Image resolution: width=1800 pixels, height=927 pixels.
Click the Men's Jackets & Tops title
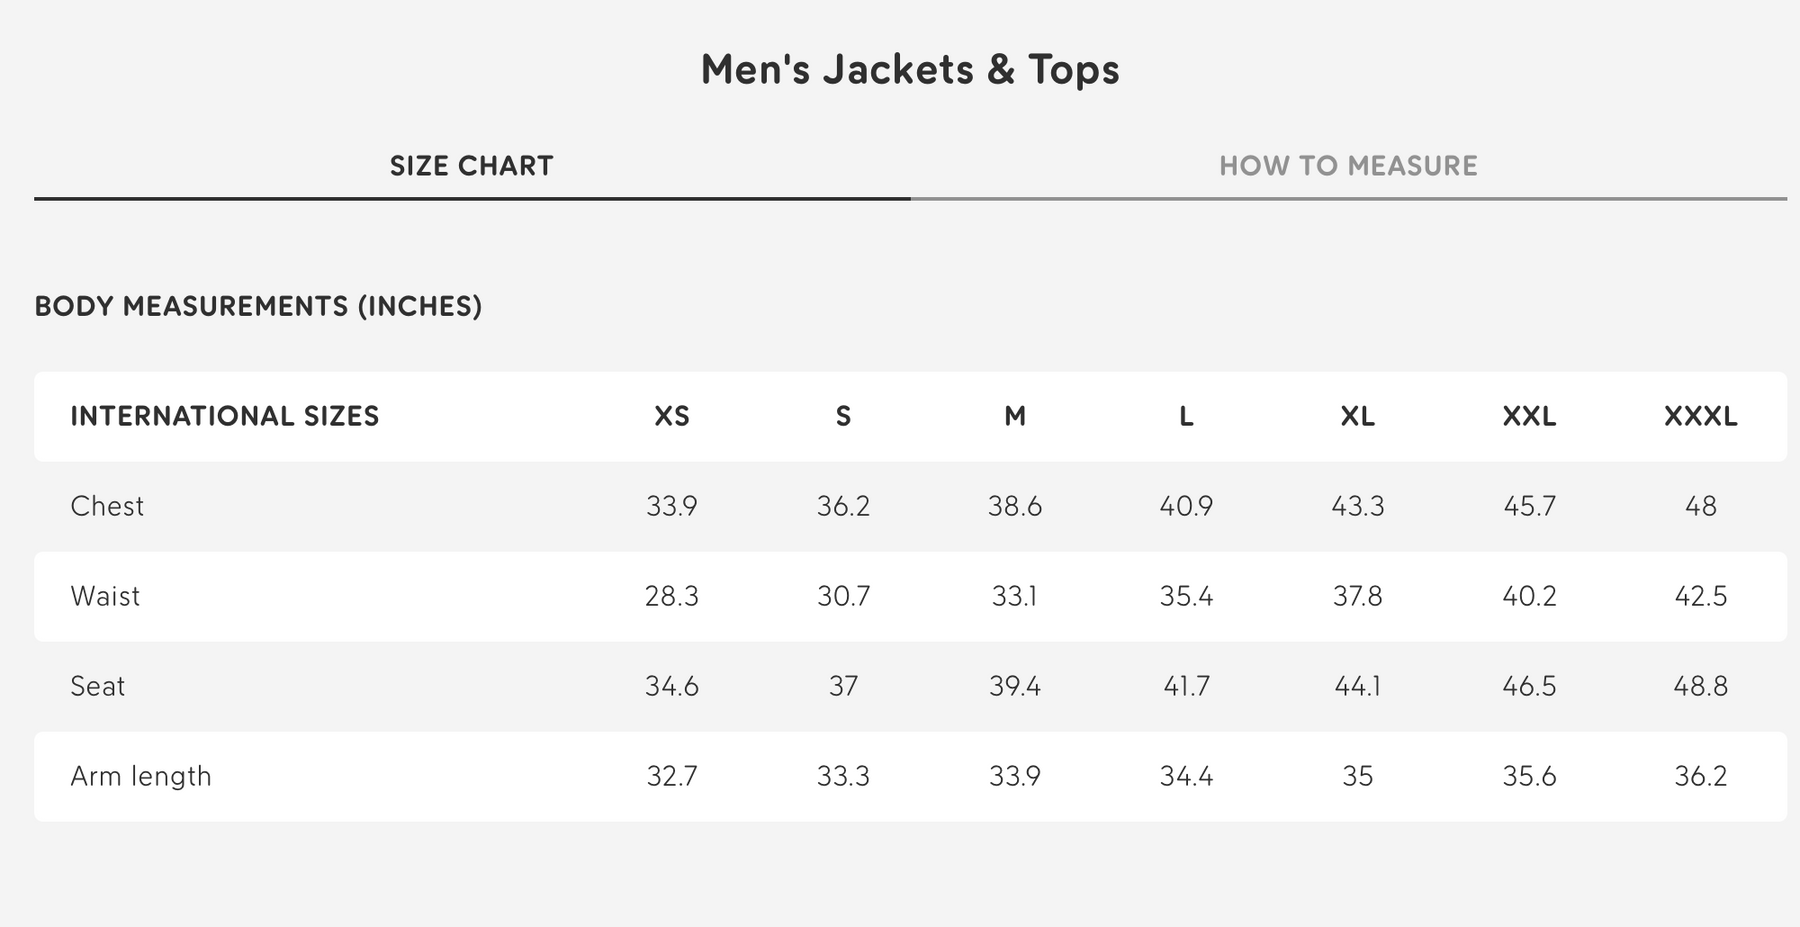click(910, 70)
